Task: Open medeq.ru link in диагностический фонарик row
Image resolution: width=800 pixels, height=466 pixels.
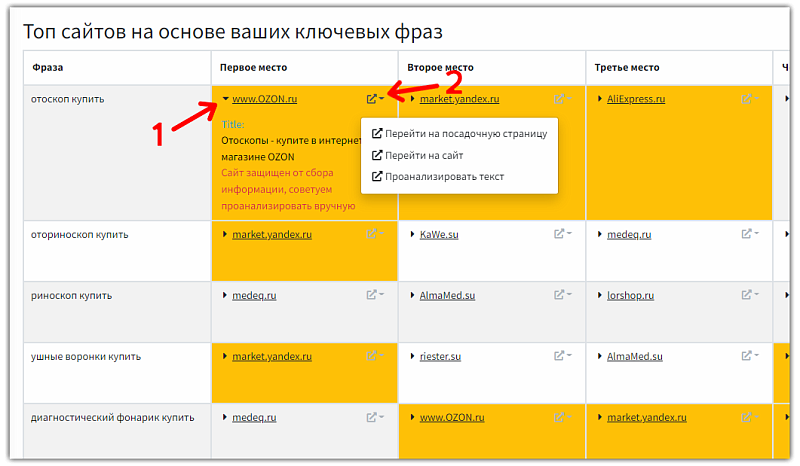Action: click(x=254, y=417)
